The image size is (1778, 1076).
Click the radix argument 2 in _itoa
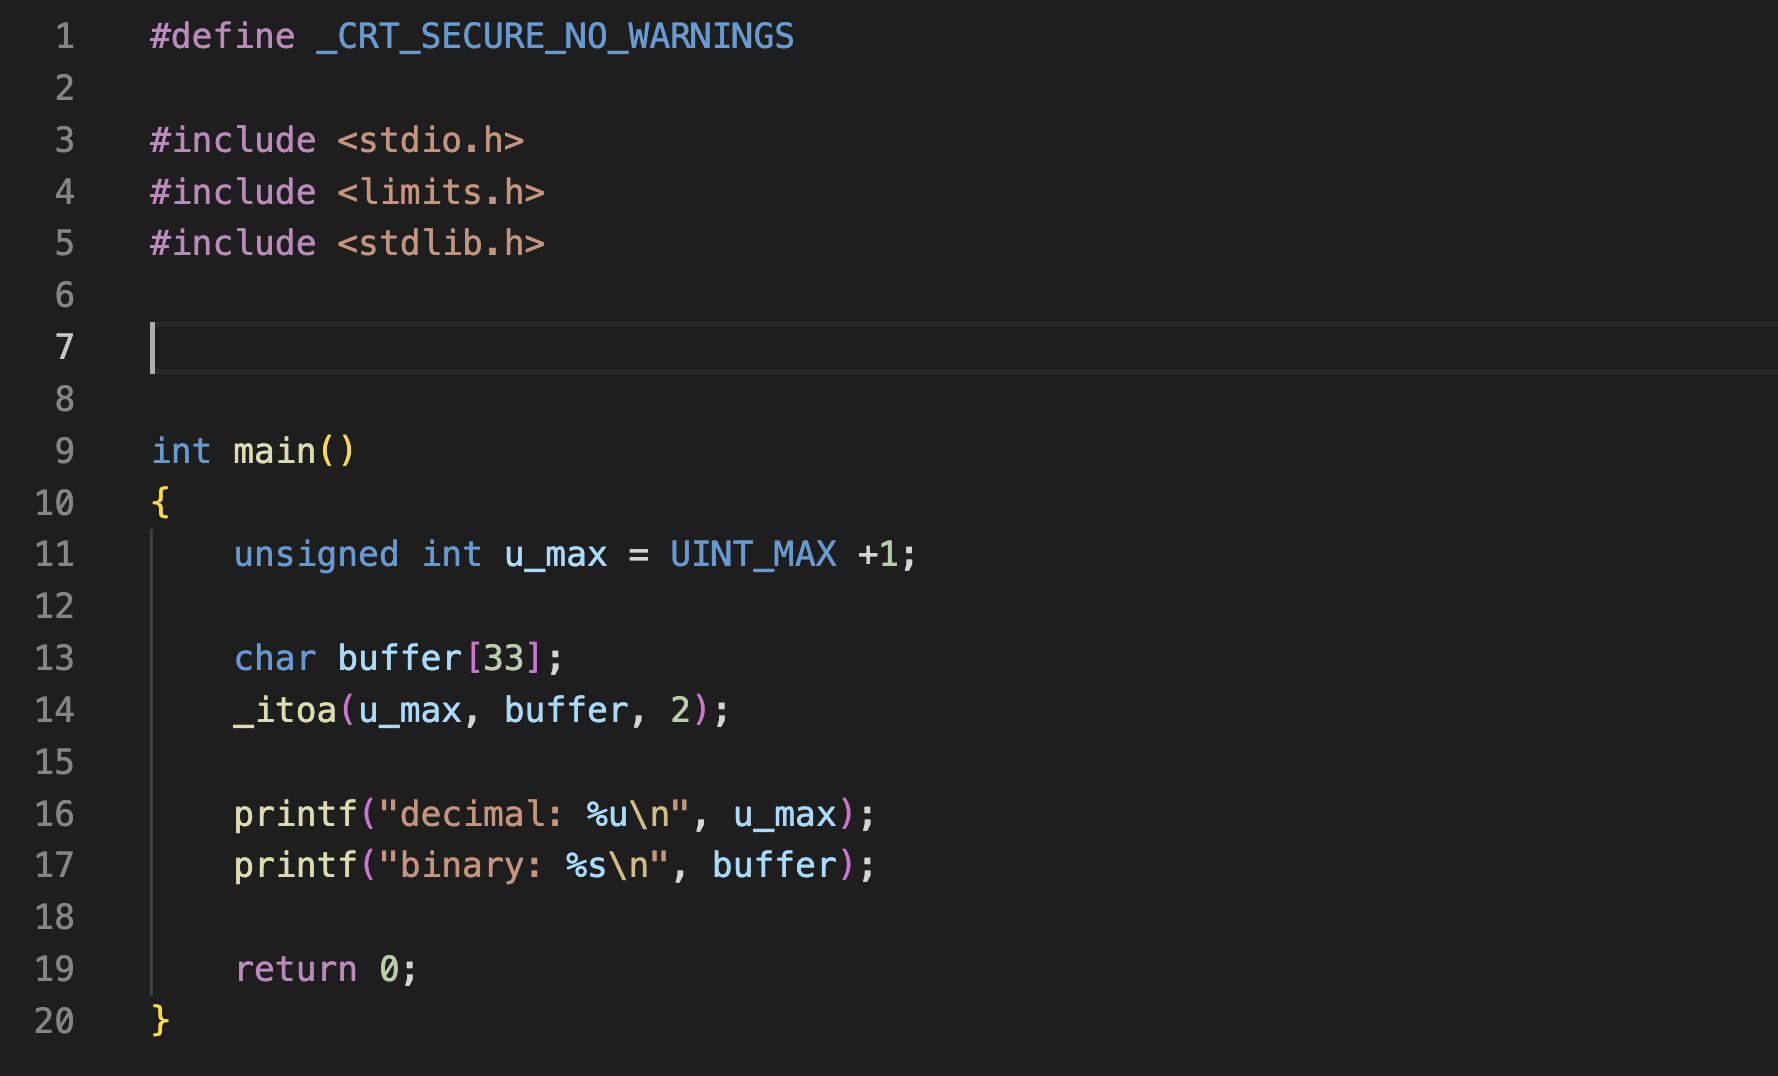[x=680, y=710]
